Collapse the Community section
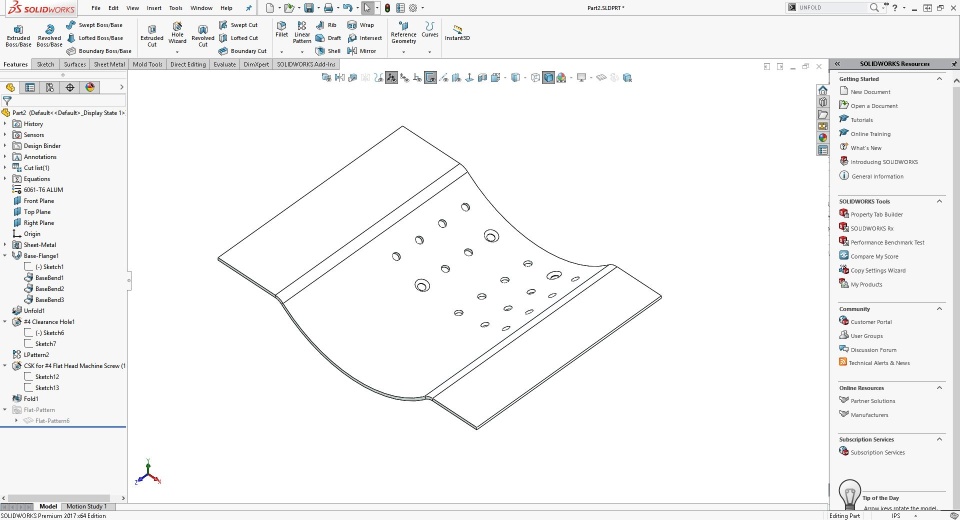 (939, 309)
